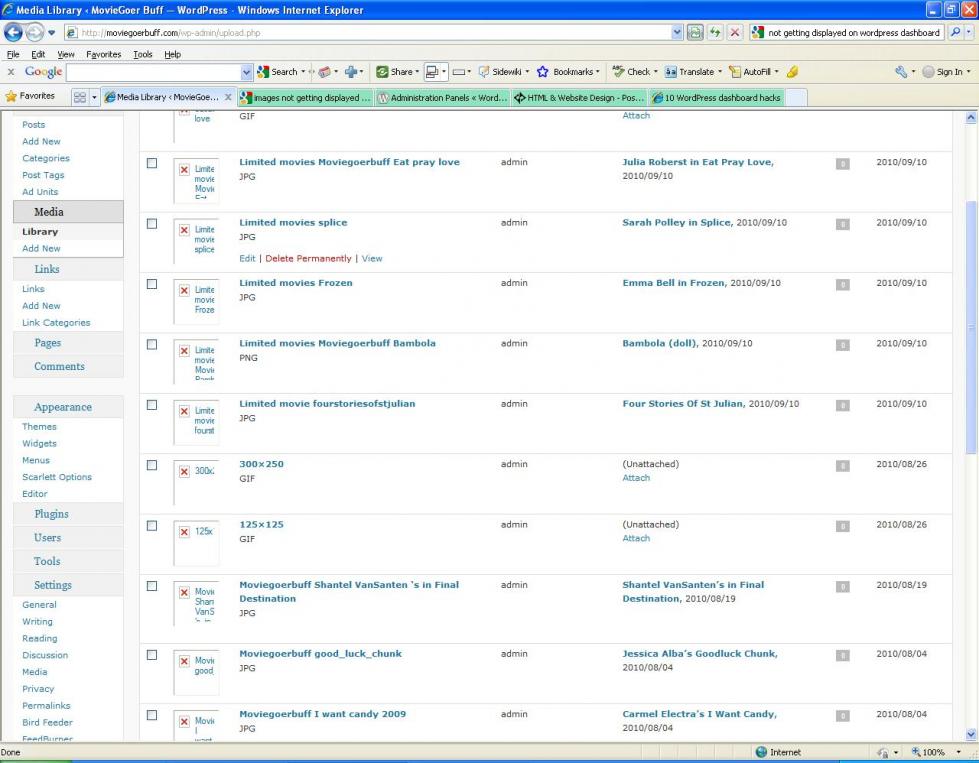The width and height of the screenshot is (979, 763).
Task: Click the Google toolbar Translate icon
Action: (x=672, y=72)
